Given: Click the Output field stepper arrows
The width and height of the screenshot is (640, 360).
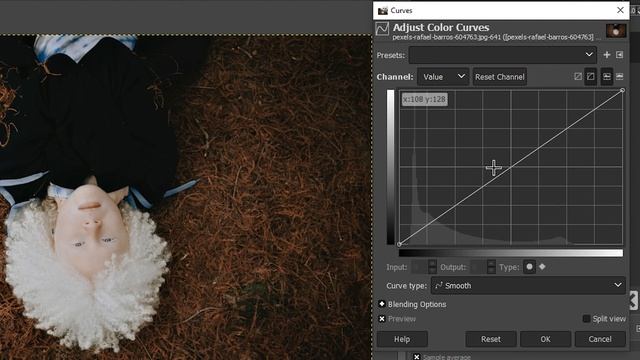Looking at the screenshot, I should pyautogui.click(x=491, y=267).
